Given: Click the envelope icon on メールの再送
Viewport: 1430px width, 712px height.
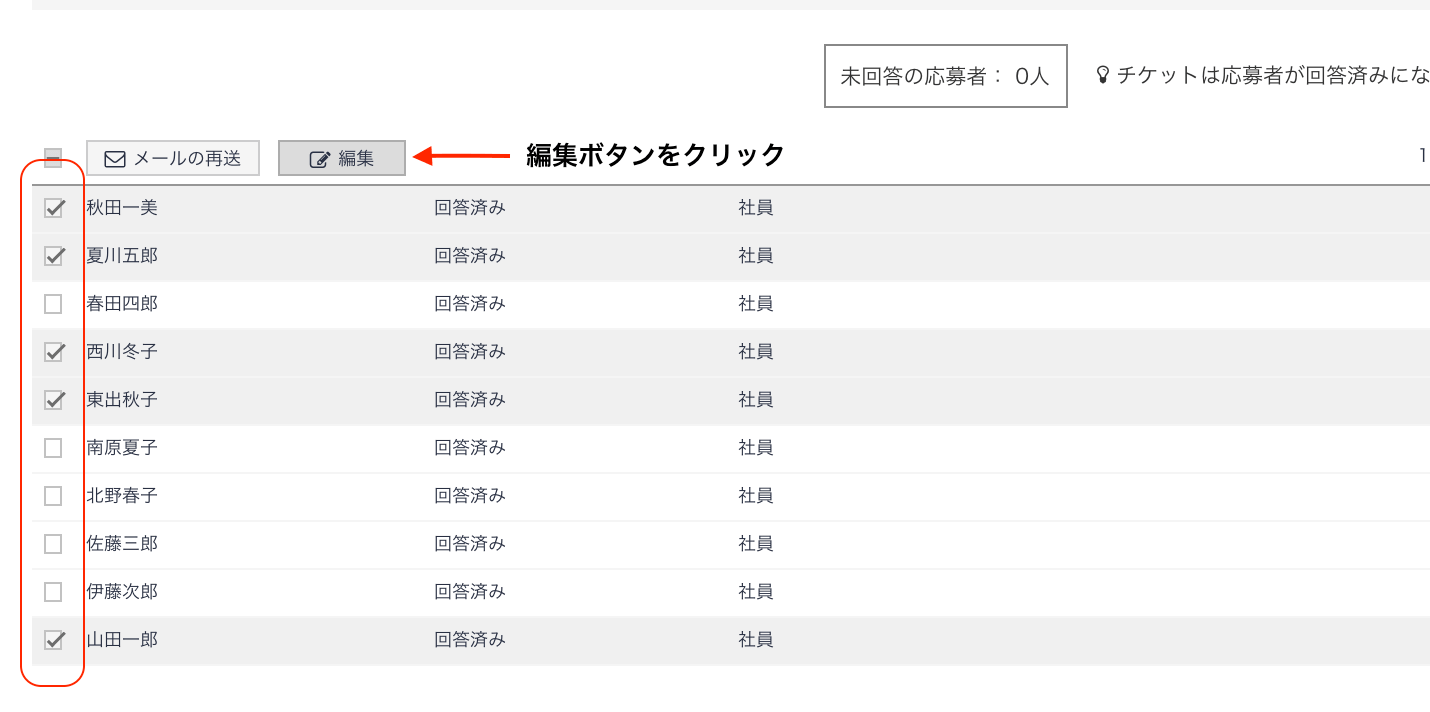Looking at the screenshot, I should tap(115, 159).
